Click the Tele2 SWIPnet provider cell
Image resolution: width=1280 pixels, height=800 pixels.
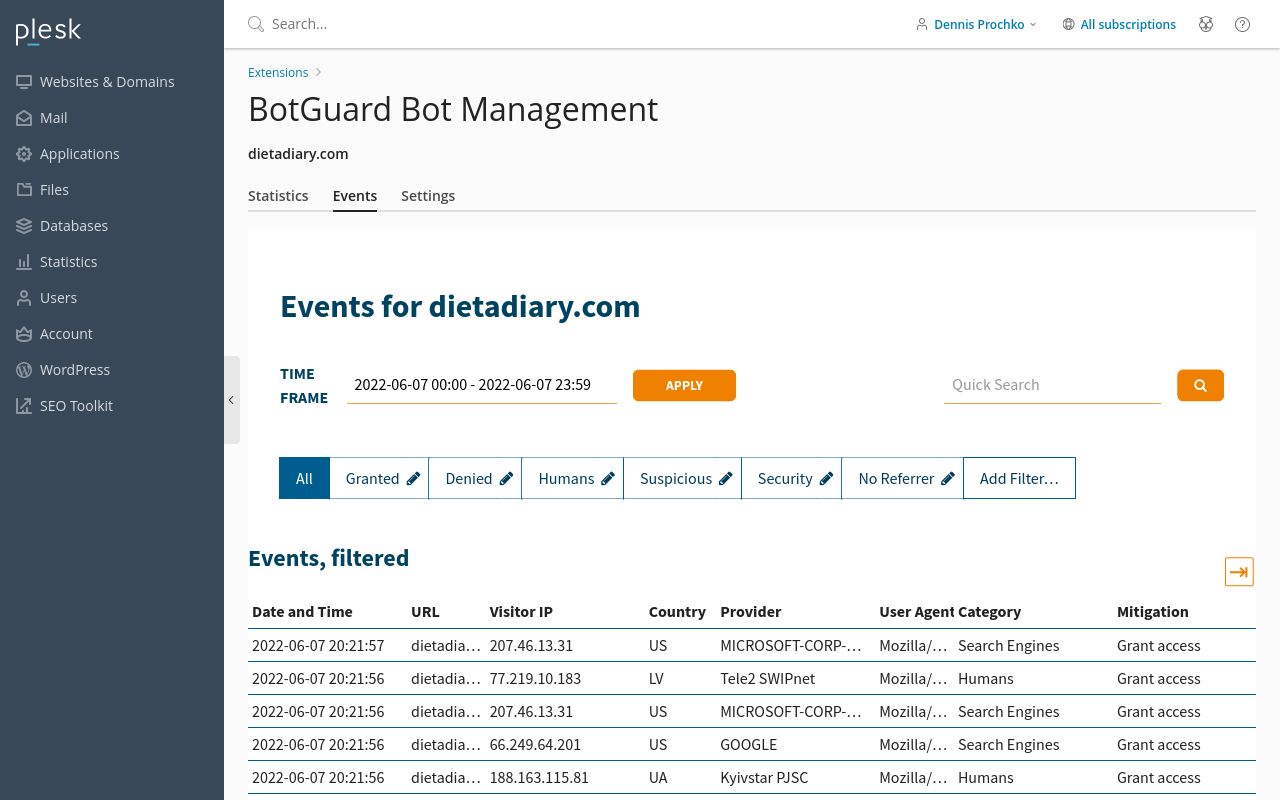pos(767,679)
